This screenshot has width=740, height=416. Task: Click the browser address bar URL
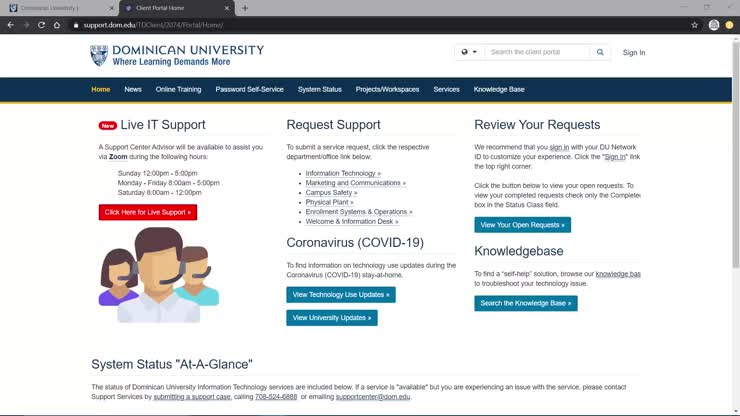point(153,25)
